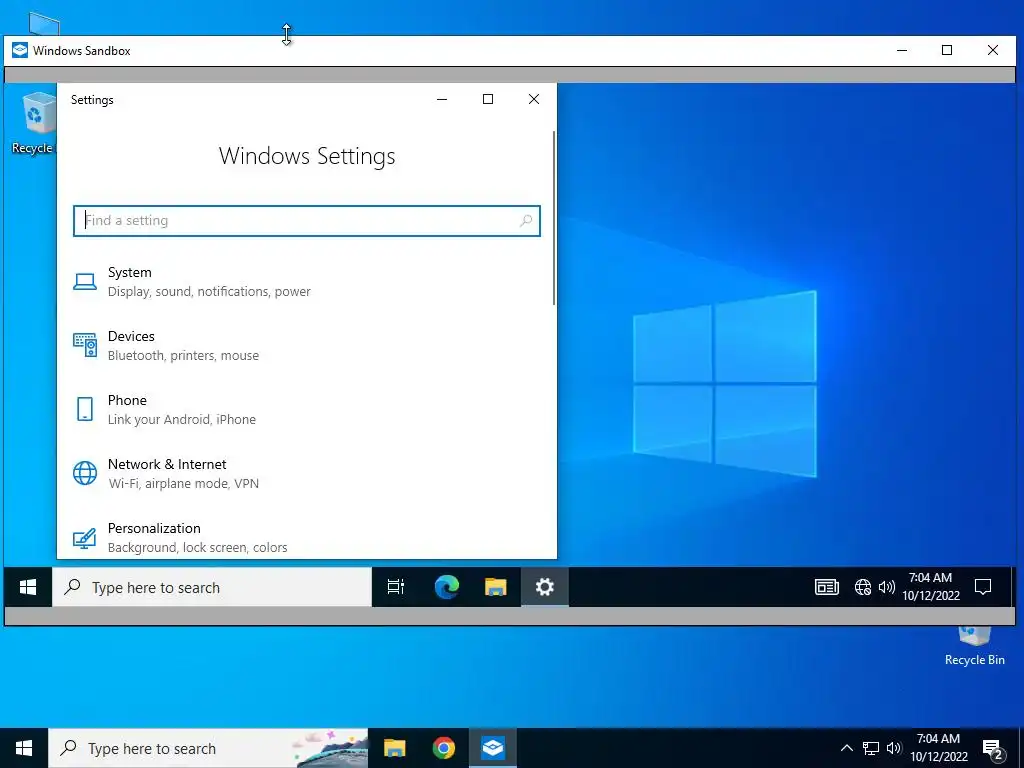Minimize the Settings window
Viewport: 1024px width, 768px height.
[442, 99]
